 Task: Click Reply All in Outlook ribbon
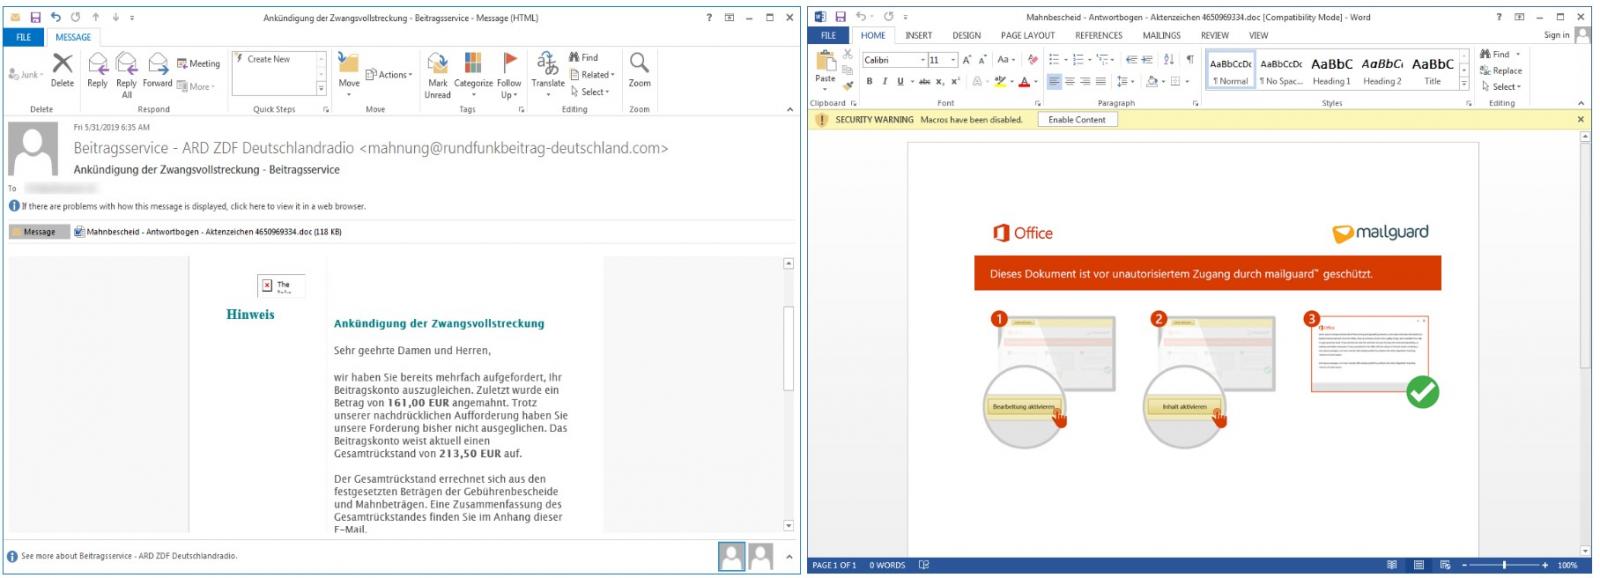[126, 75]
